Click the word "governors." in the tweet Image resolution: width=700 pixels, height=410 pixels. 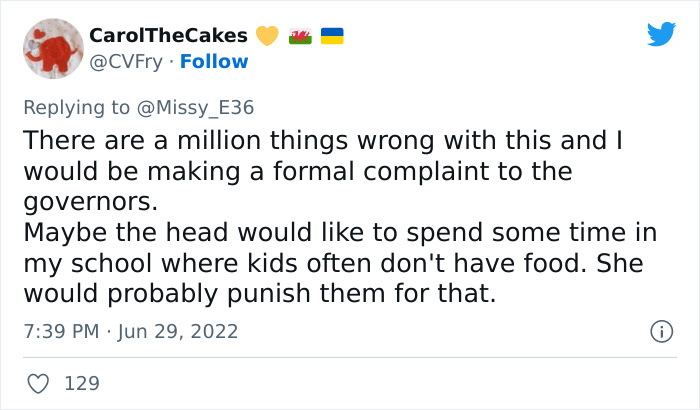90,200
